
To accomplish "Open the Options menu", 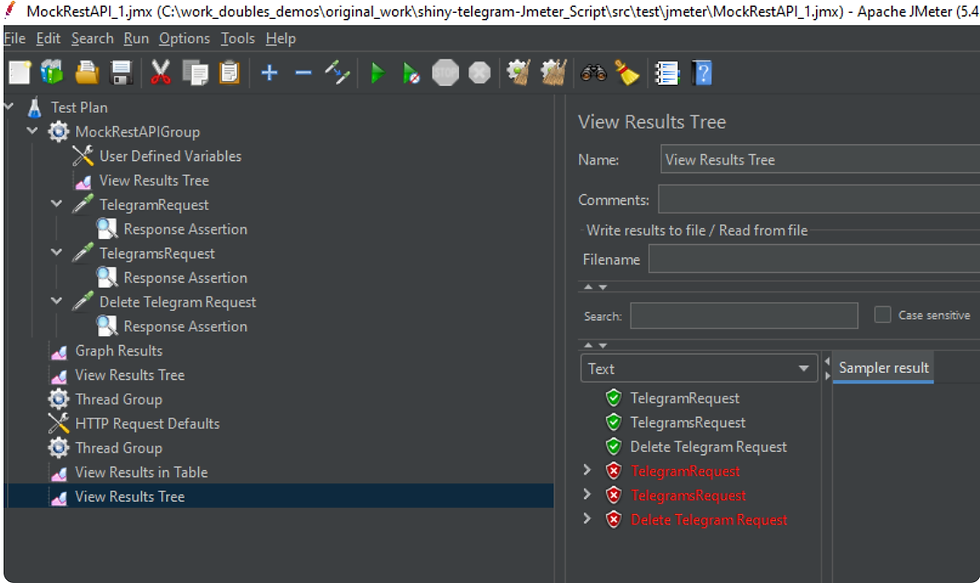I will tap(184, 38).
